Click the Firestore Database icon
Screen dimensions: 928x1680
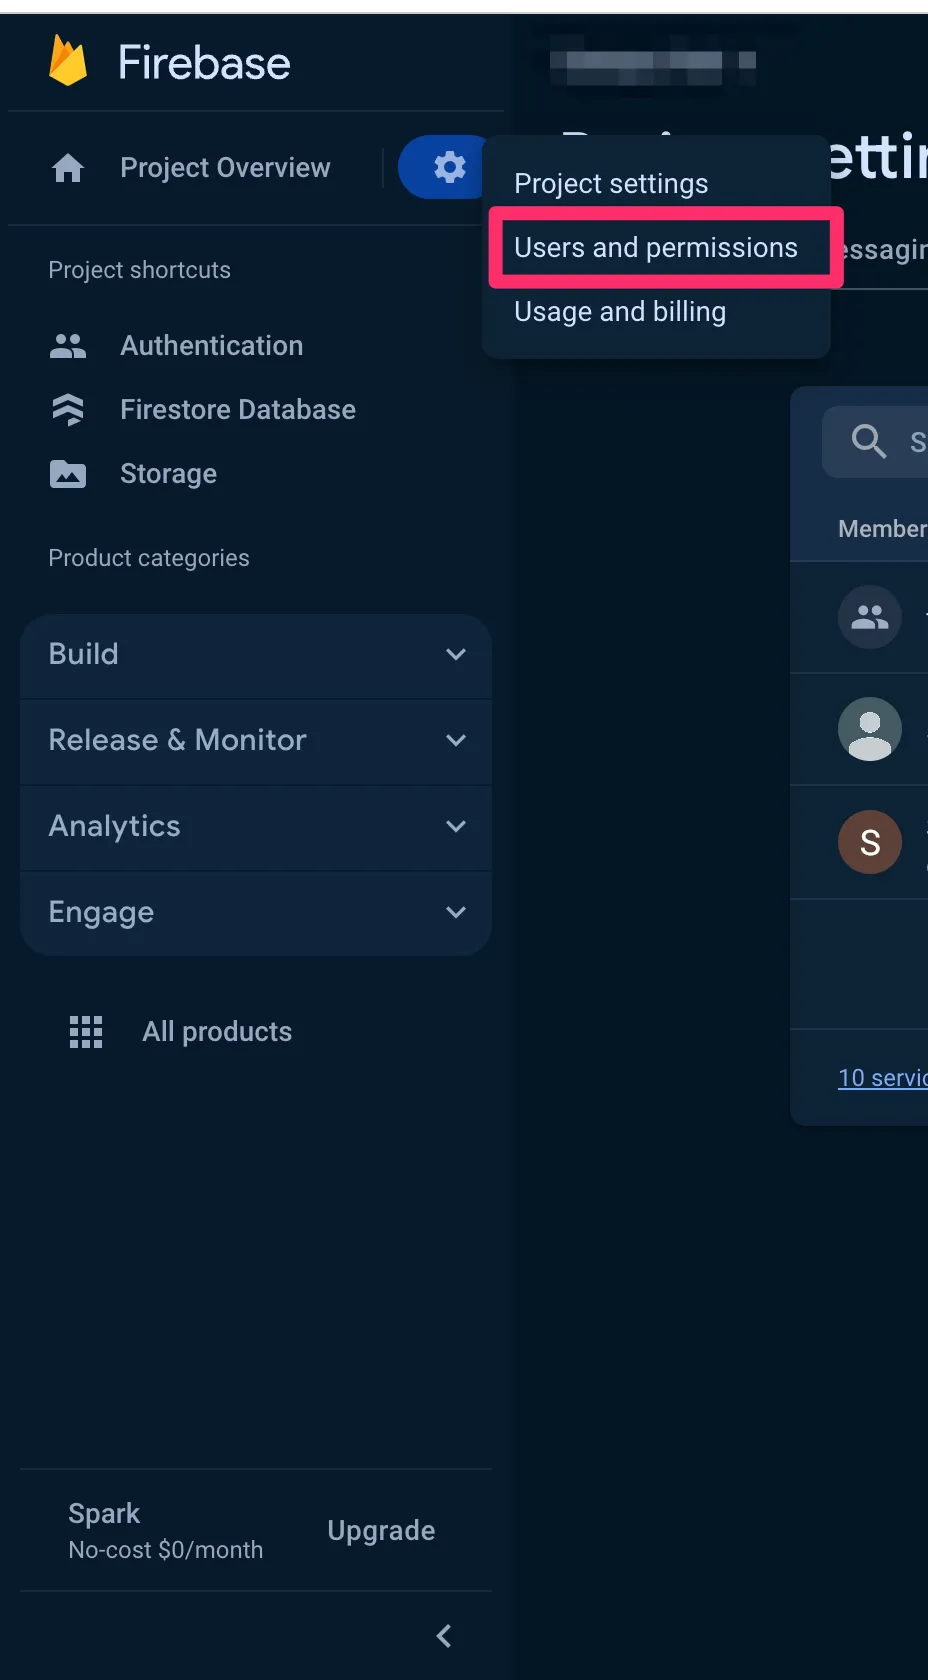tap(68, 410)
